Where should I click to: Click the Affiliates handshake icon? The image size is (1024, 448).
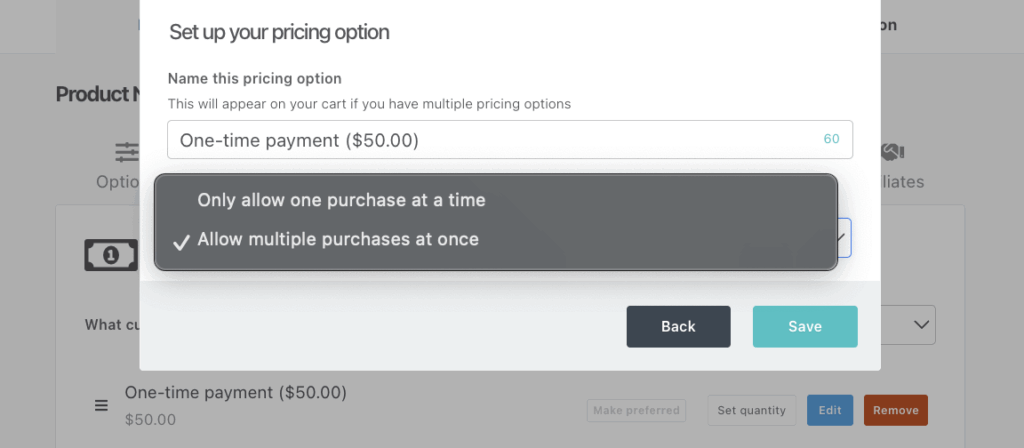tap(891, 152)
